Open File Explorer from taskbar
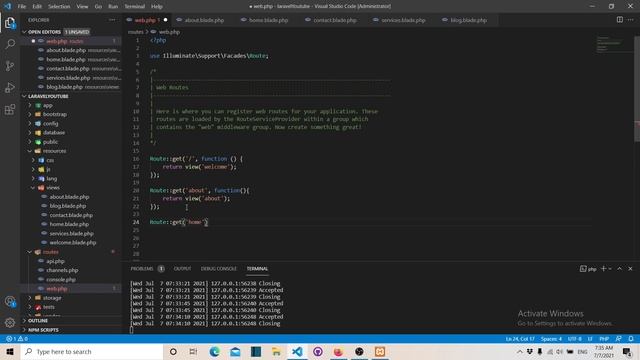The width and height of the screenshot is (640, 360). 276,351
